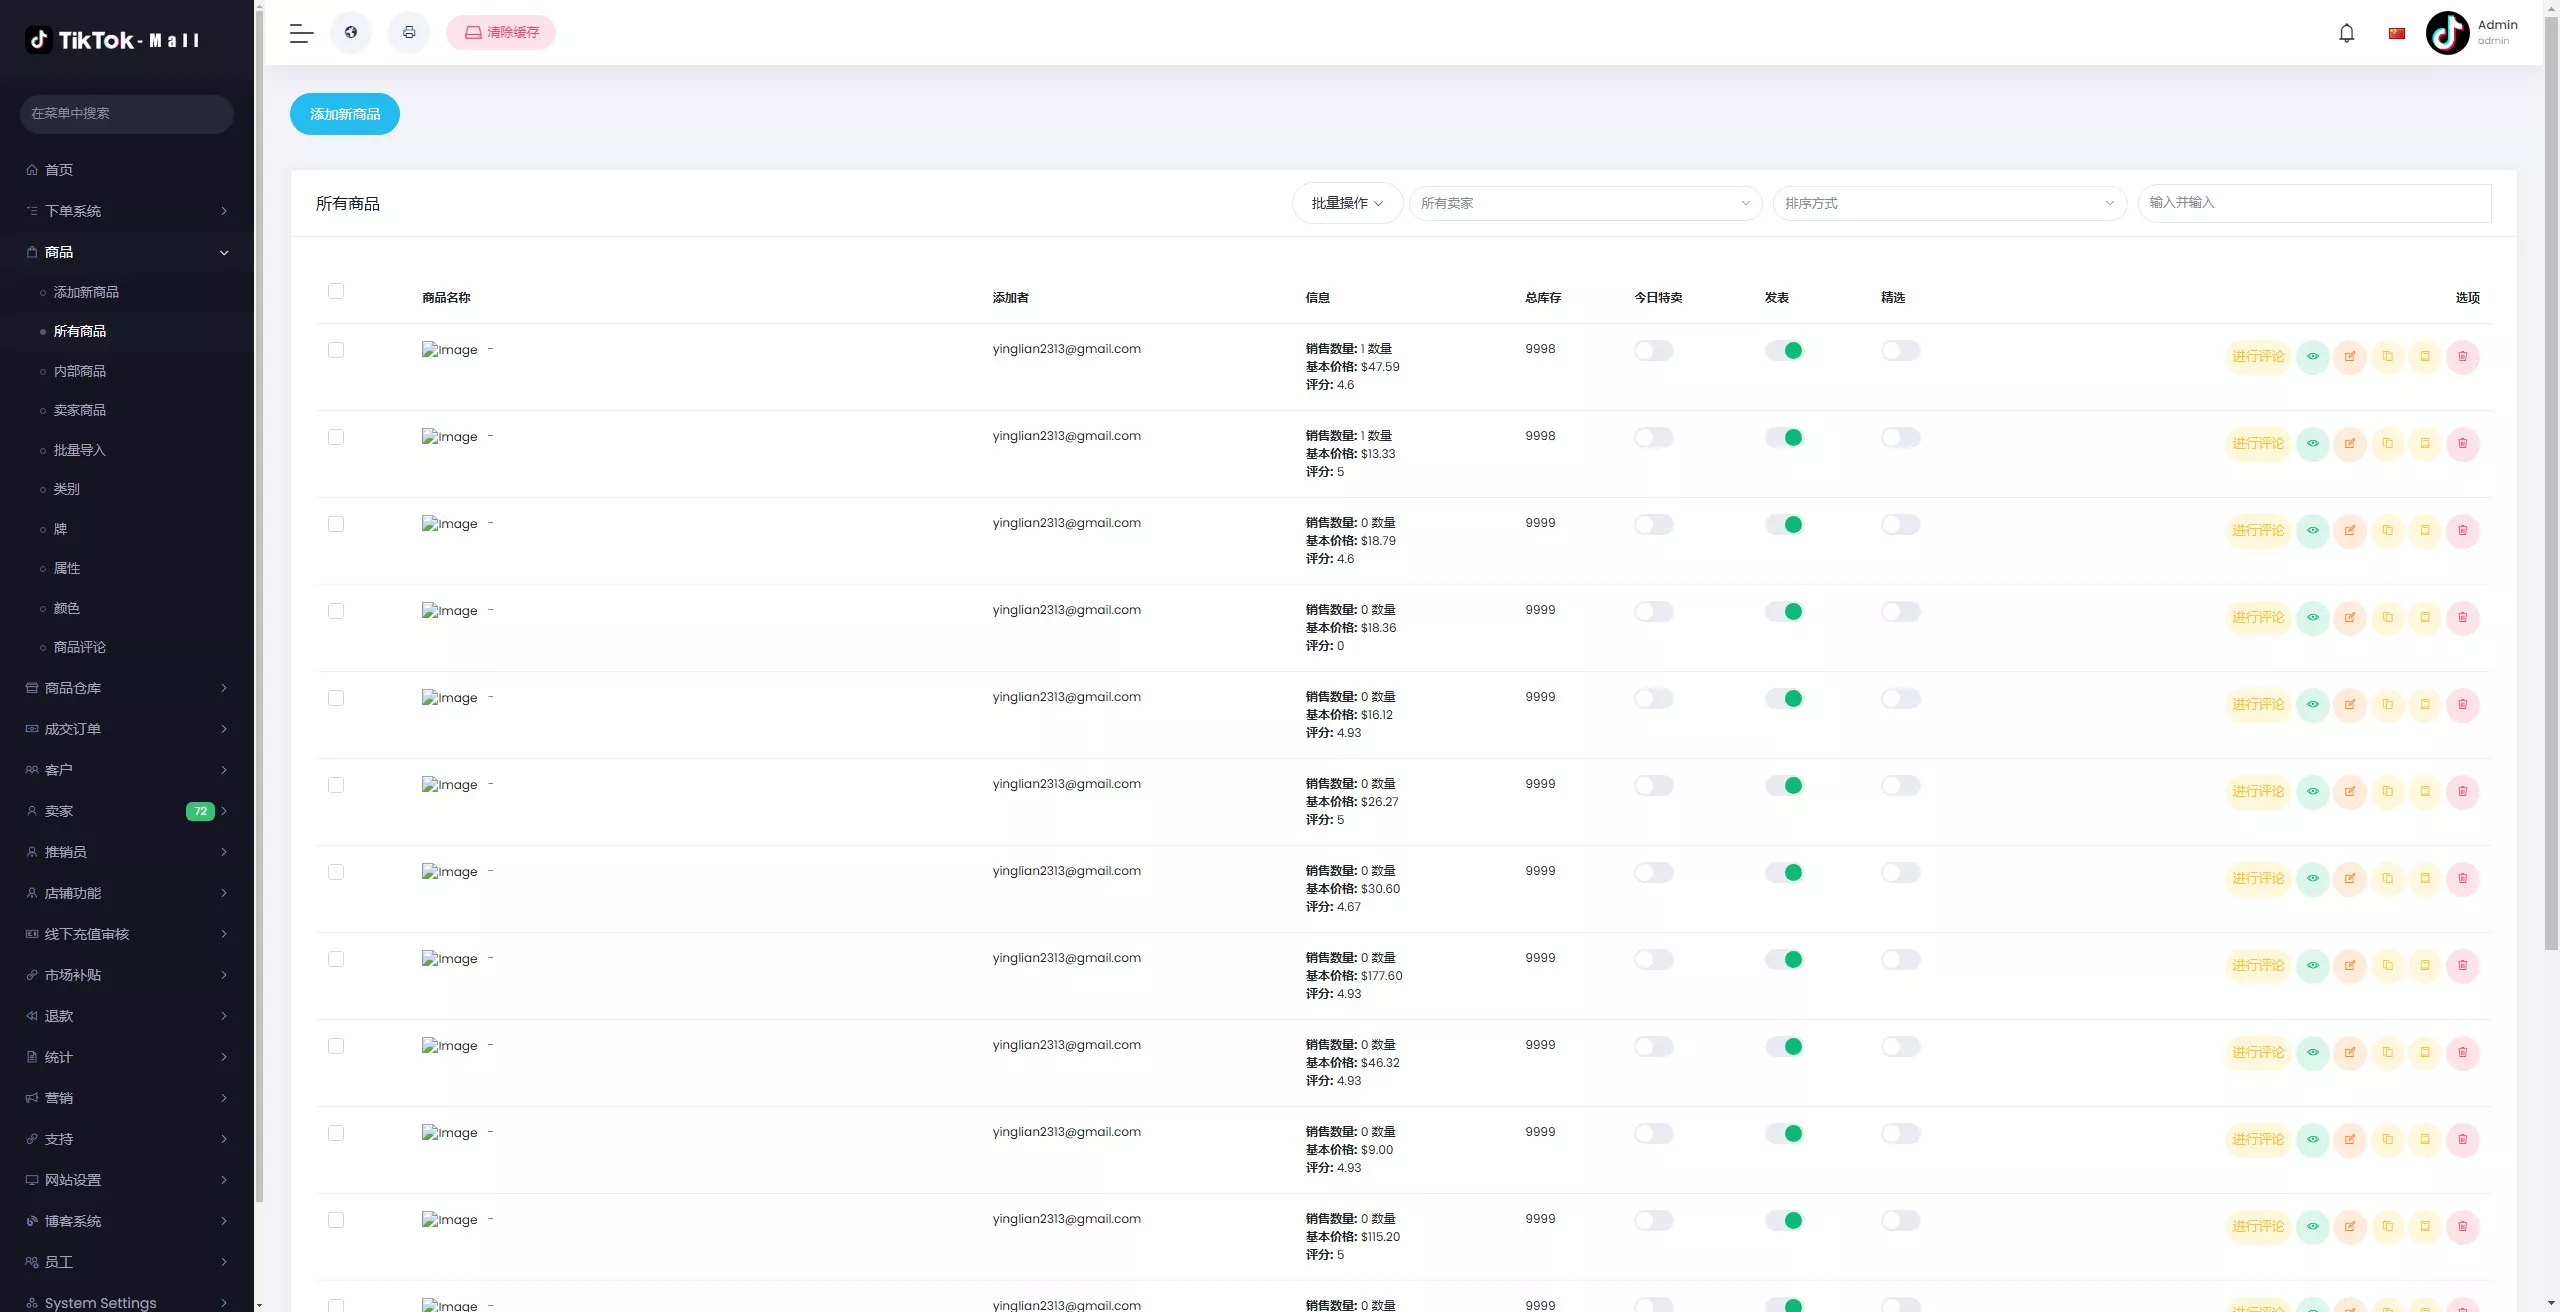The width and height of the screenshot is (2560, 1312).
Task: Open the 批量操作 bulk action dropdown
Action: (1346, 203)
